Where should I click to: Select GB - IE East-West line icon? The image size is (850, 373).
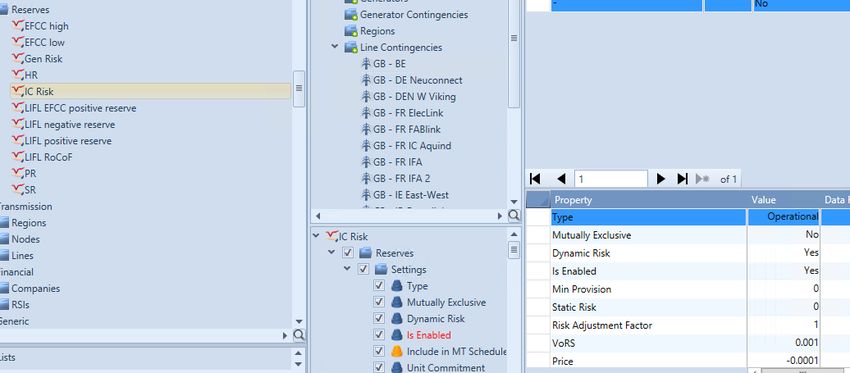coord(366,195)
